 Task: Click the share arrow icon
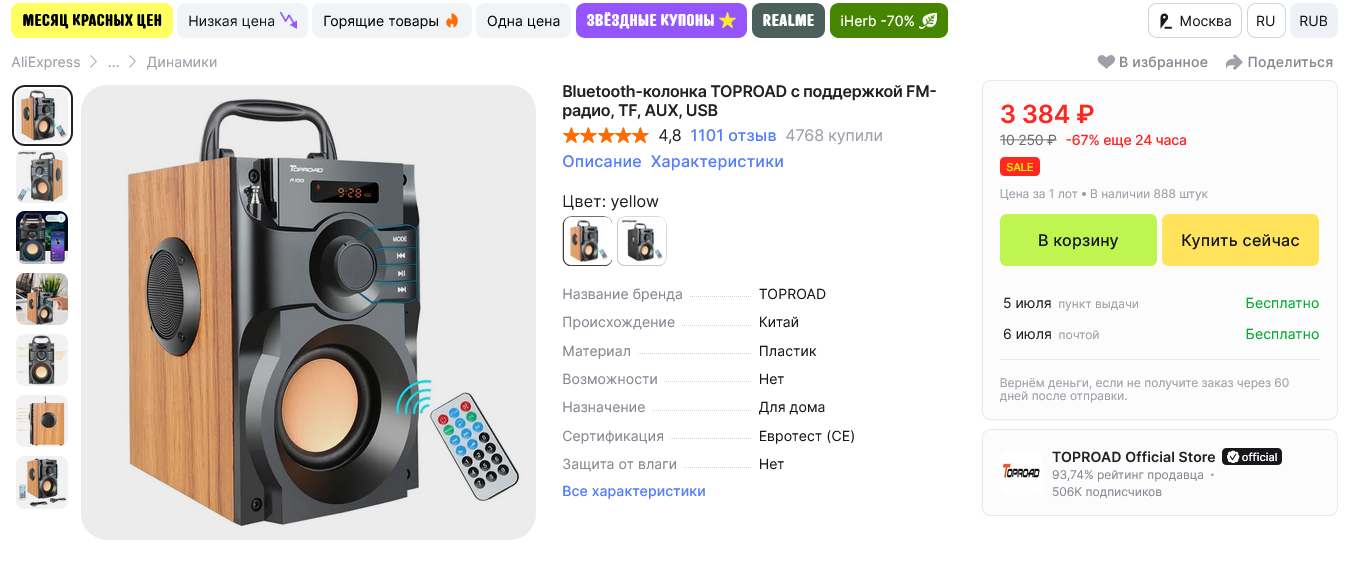[1234, 62]
